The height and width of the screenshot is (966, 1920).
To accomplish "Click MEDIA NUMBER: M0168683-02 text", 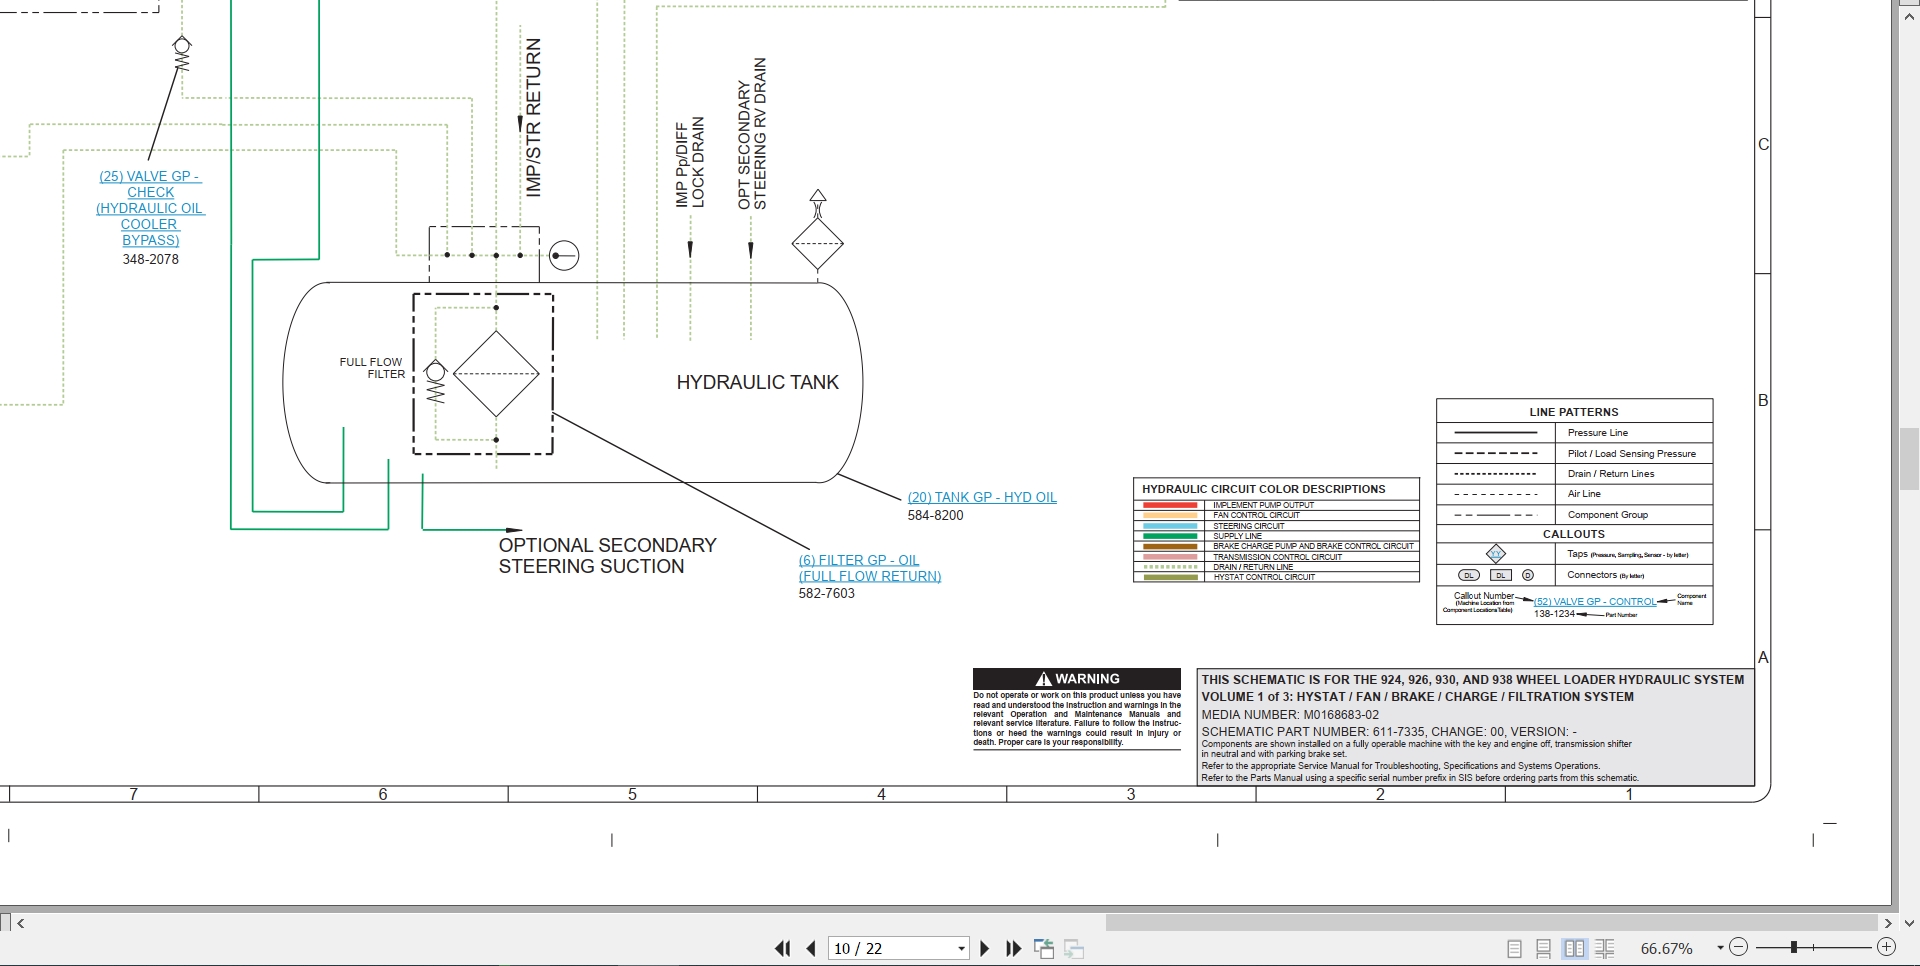I will [x=1290, y=715].
